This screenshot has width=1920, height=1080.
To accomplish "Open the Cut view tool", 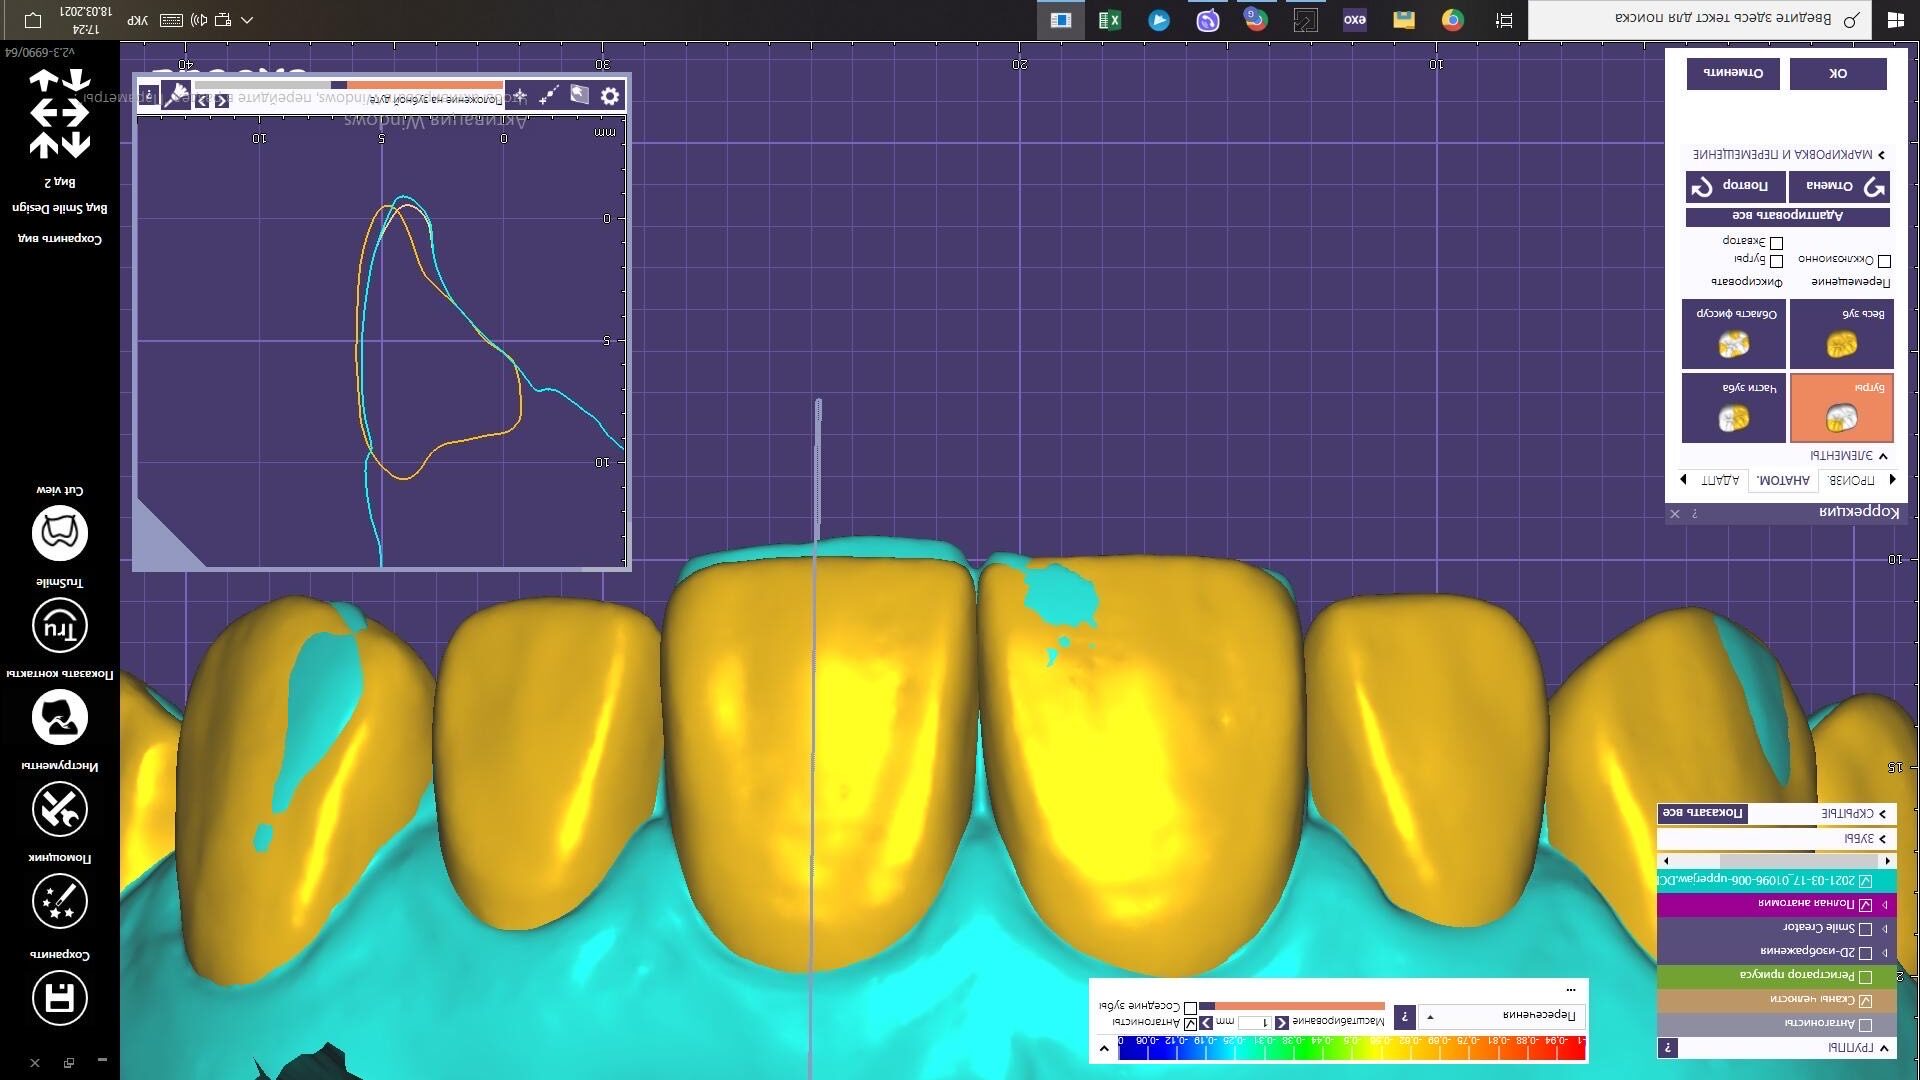I will tap(60, 533).
